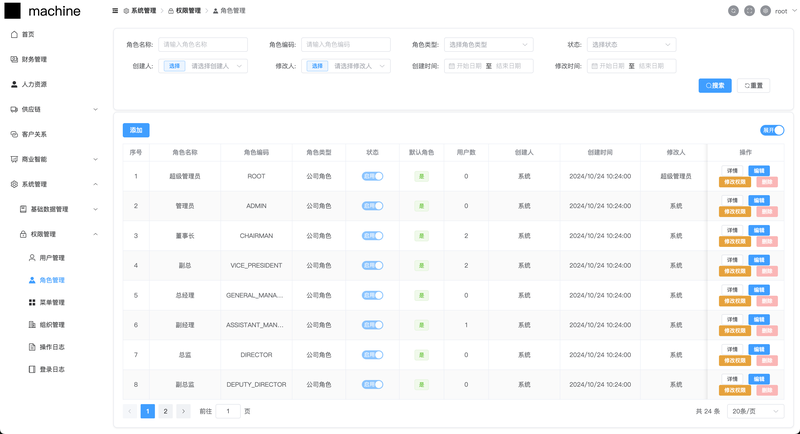Image resolution: width=800 pixels, height=434 pixels.
Task: Open the 状态 dropdown filter
Action: point(632,44)
